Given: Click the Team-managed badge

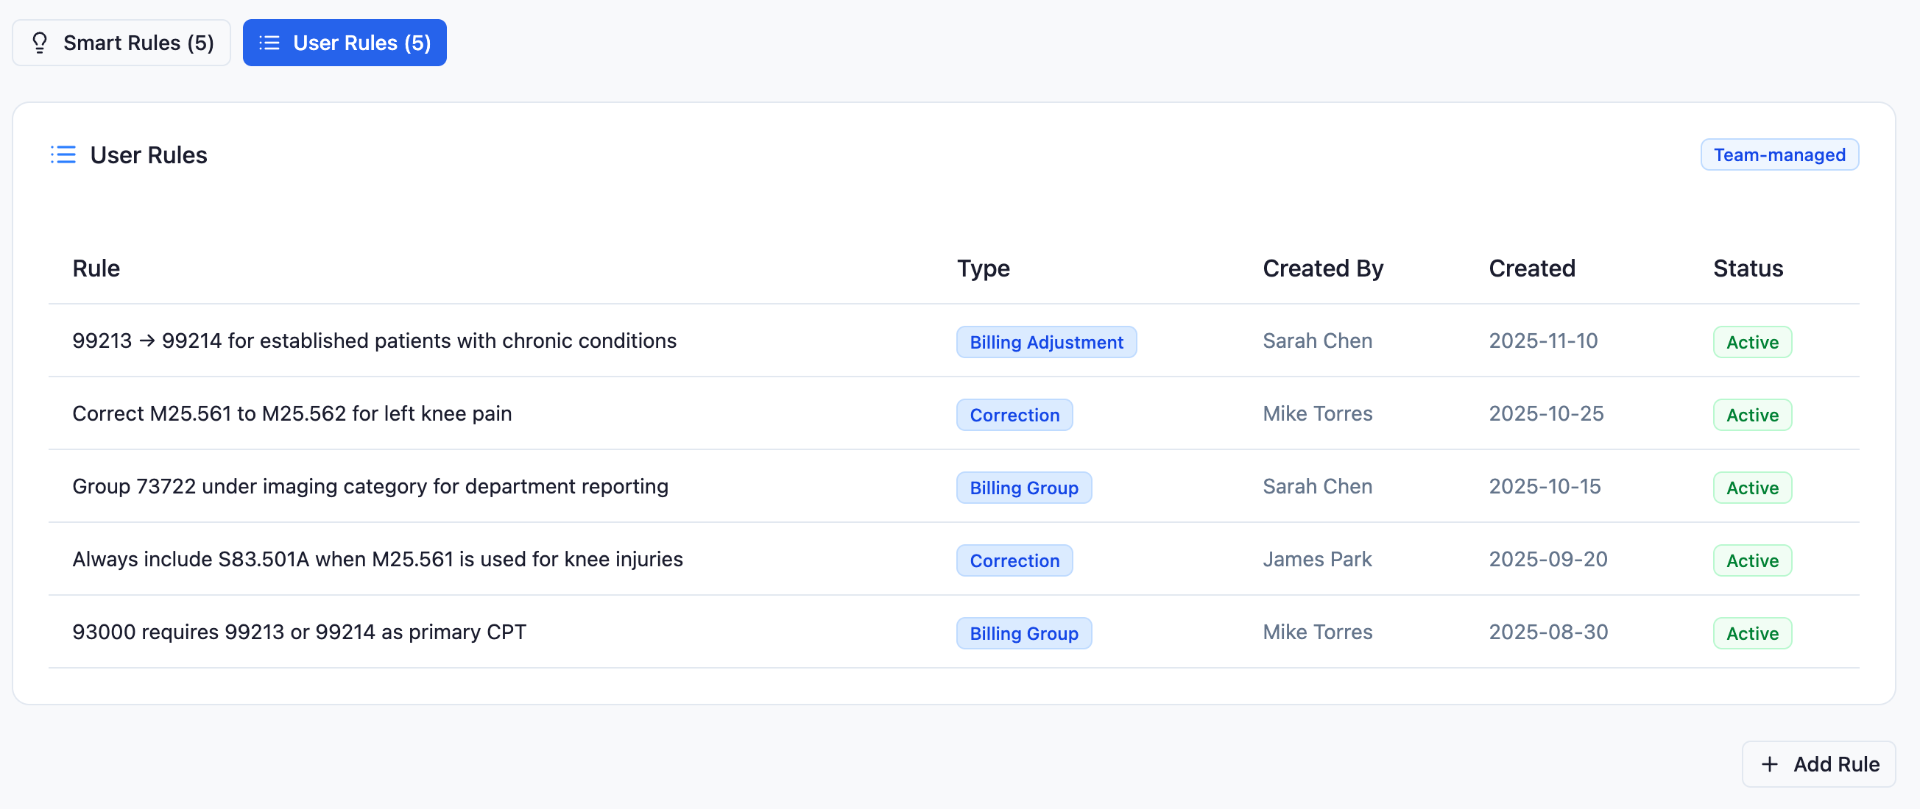Looking at the screenshot, I should pos(1780,155).
